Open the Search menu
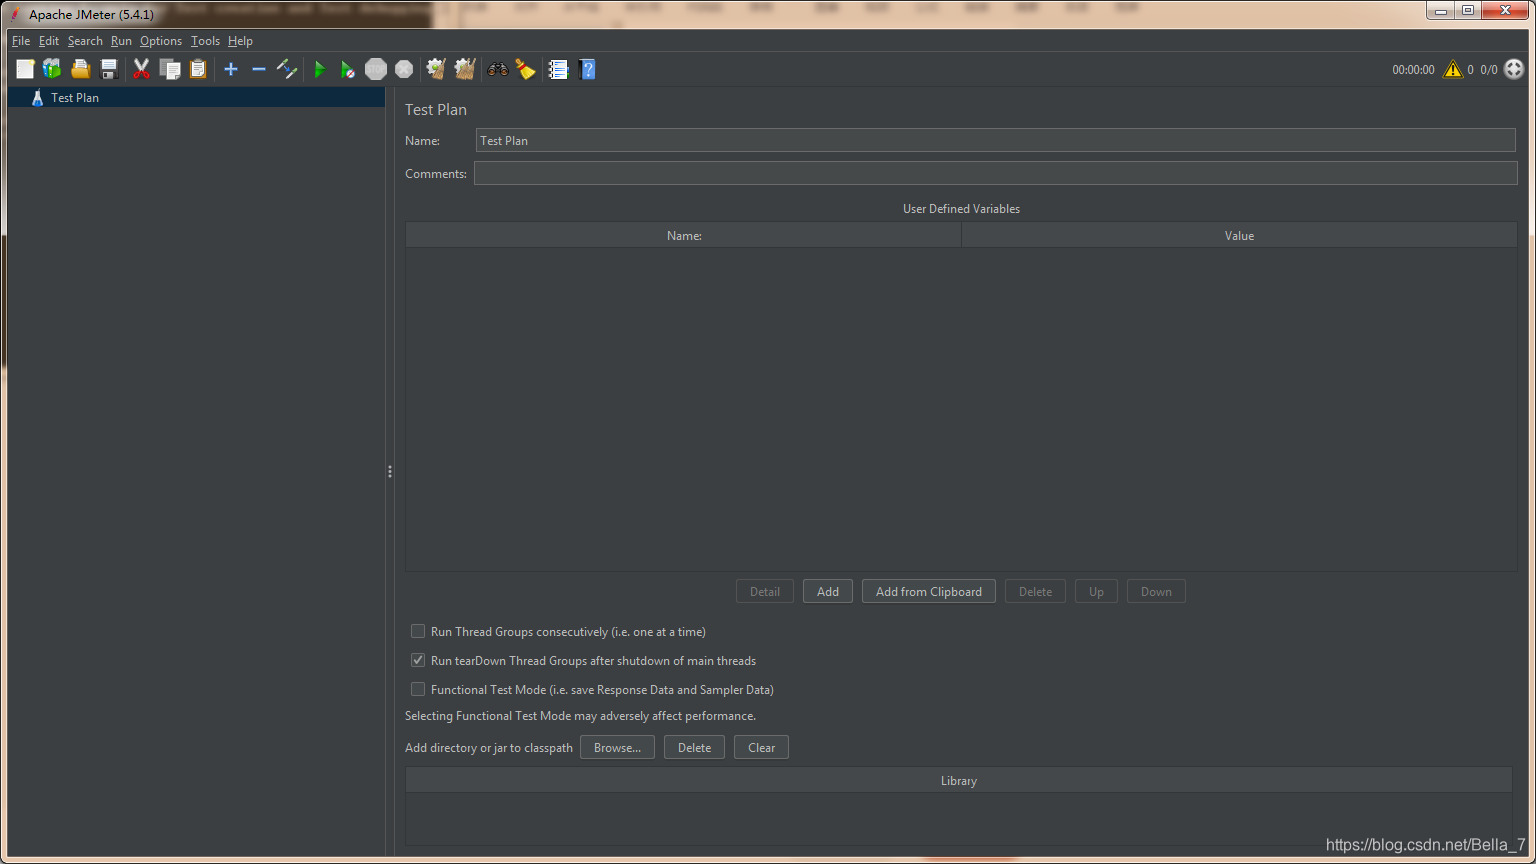This screenshot has height=864, width=1536. (85, 41)
